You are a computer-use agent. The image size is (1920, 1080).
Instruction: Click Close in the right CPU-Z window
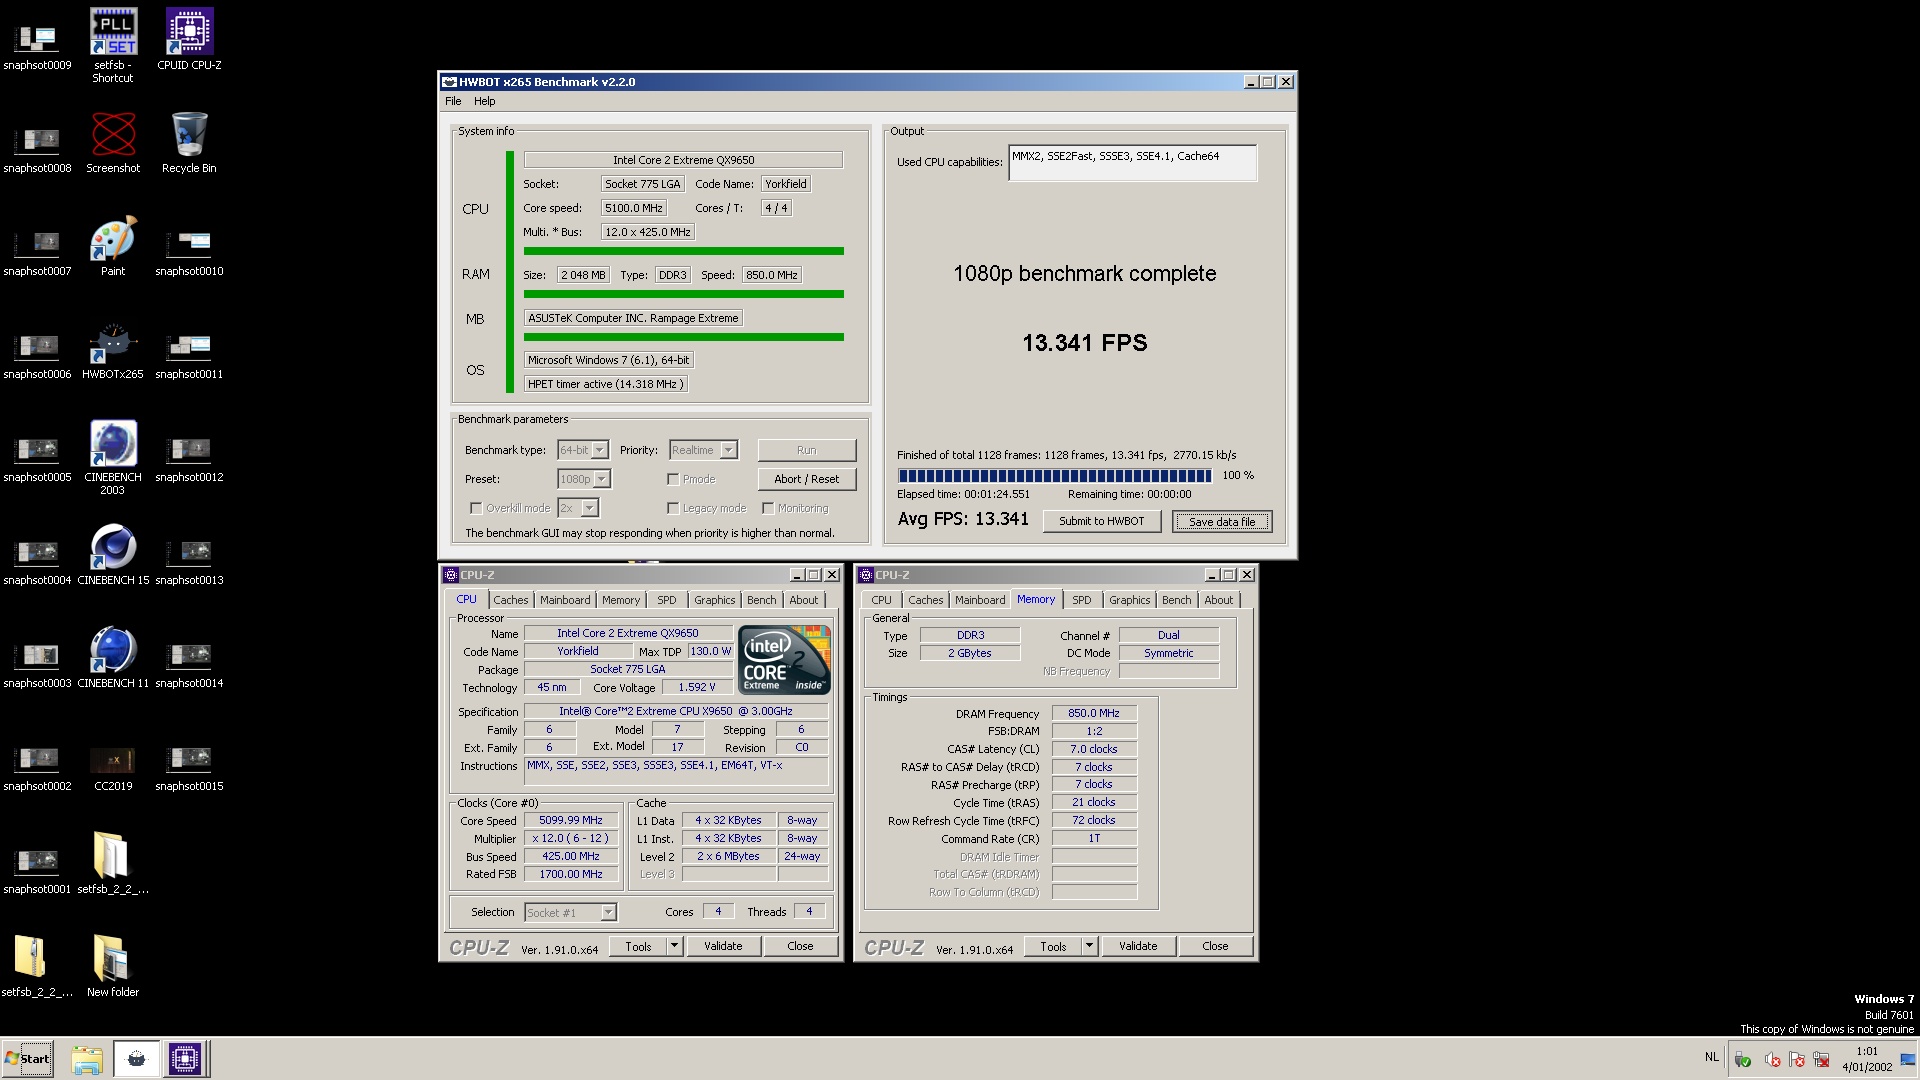(1215, 946)
